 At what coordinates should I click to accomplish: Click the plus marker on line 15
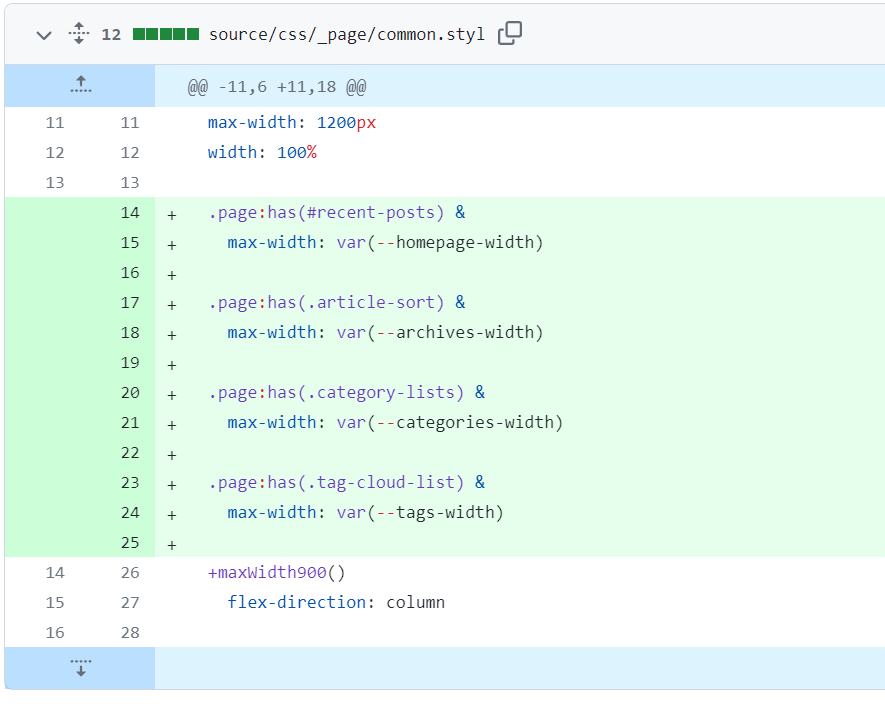click(172, 244)
